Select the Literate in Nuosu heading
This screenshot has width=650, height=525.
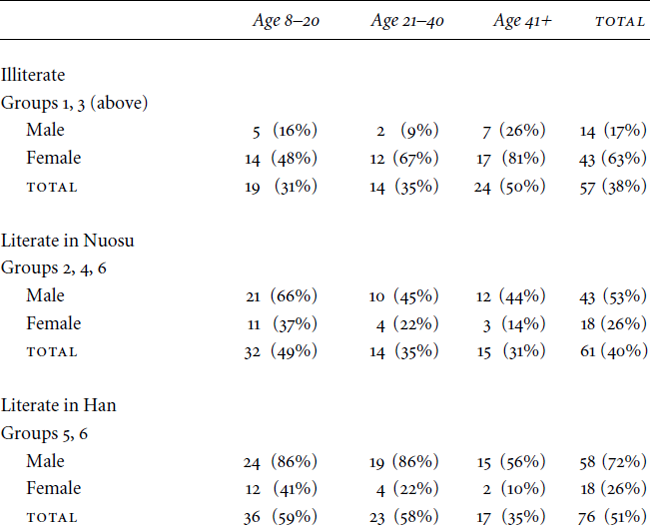(x=68, y=241)
